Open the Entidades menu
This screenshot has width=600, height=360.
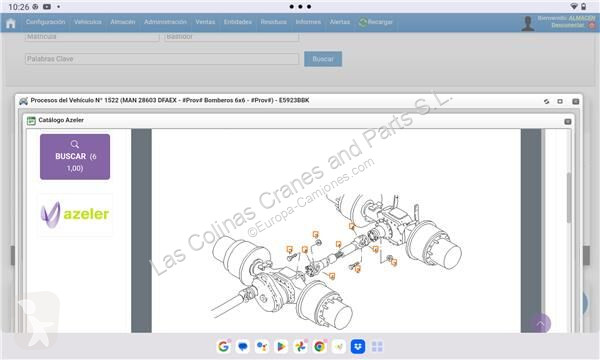(x=238, y=22)
